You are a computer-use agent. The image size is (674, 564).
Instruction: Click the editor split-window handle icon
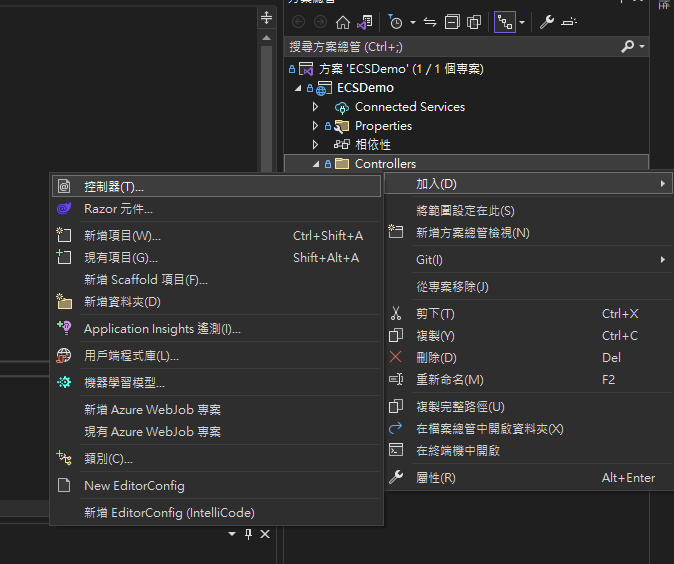tap(267, 18)
